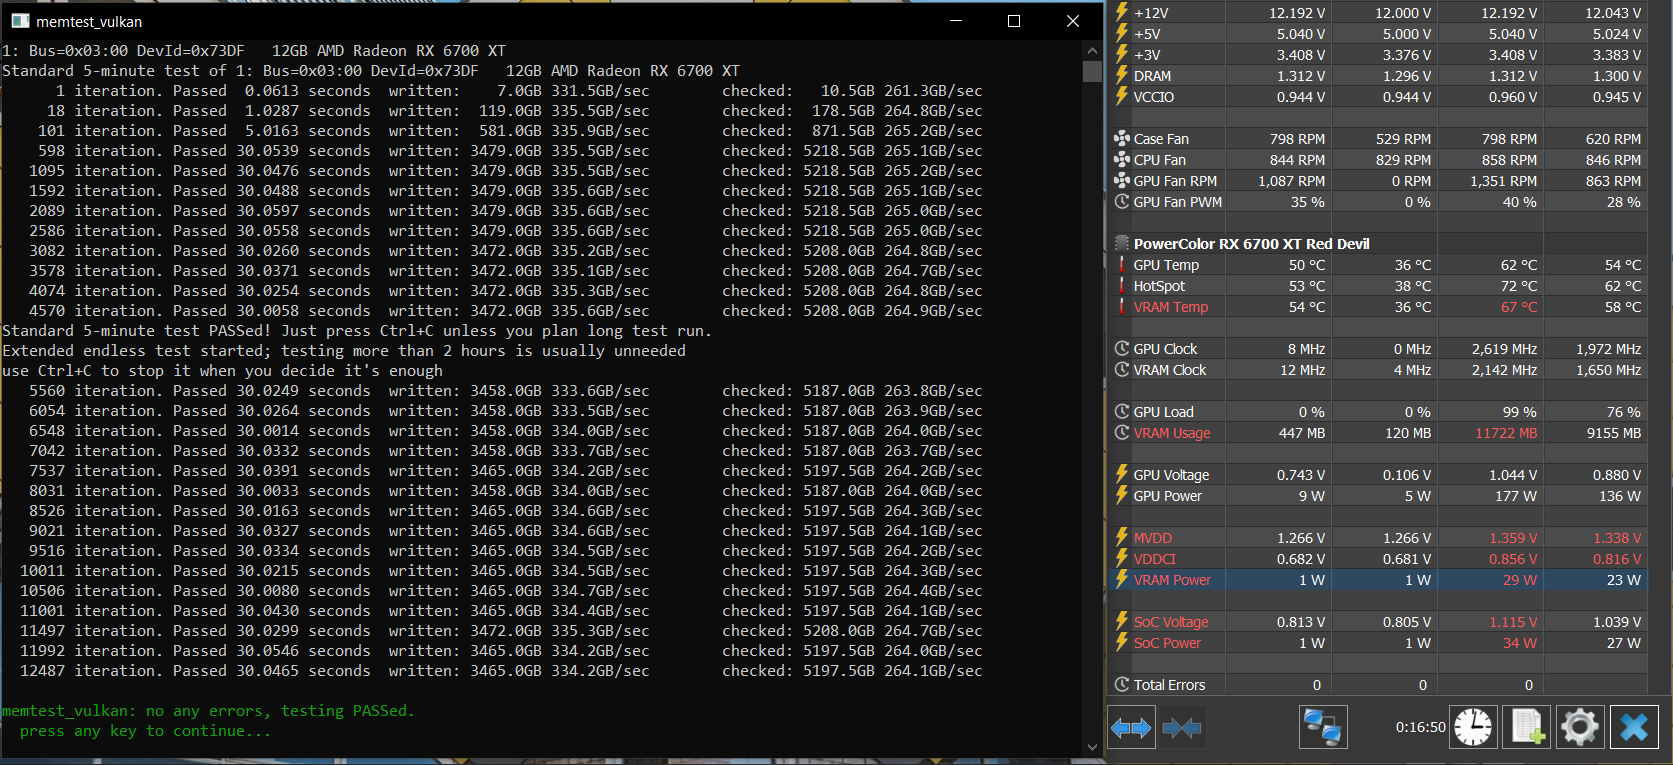1673x765 pixels.
Task: Click the greyed inward-arrows collapse button
Action: tap(1181, 727)
